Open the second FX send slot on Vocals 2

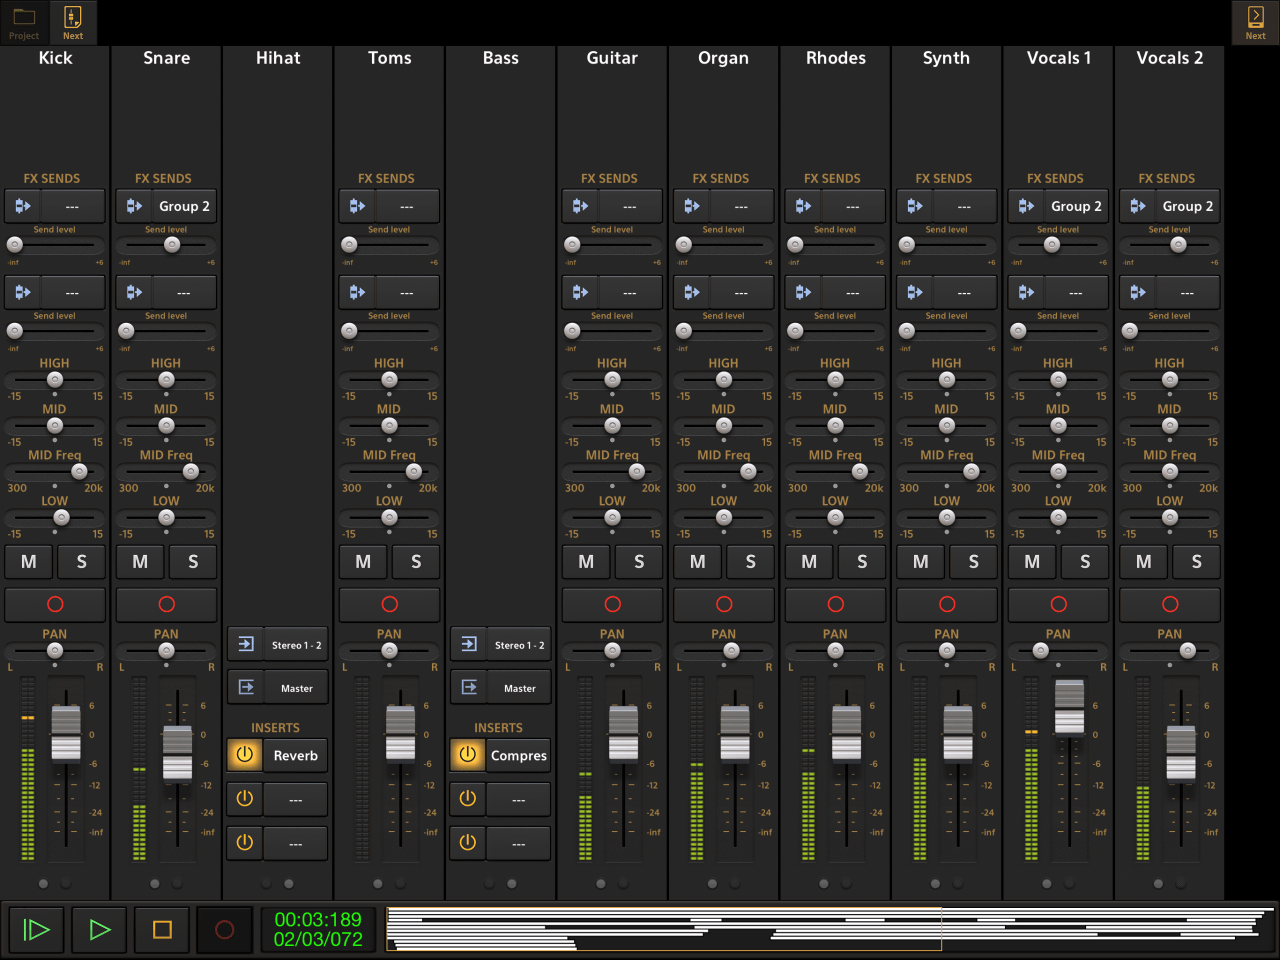pos(1188,292)
